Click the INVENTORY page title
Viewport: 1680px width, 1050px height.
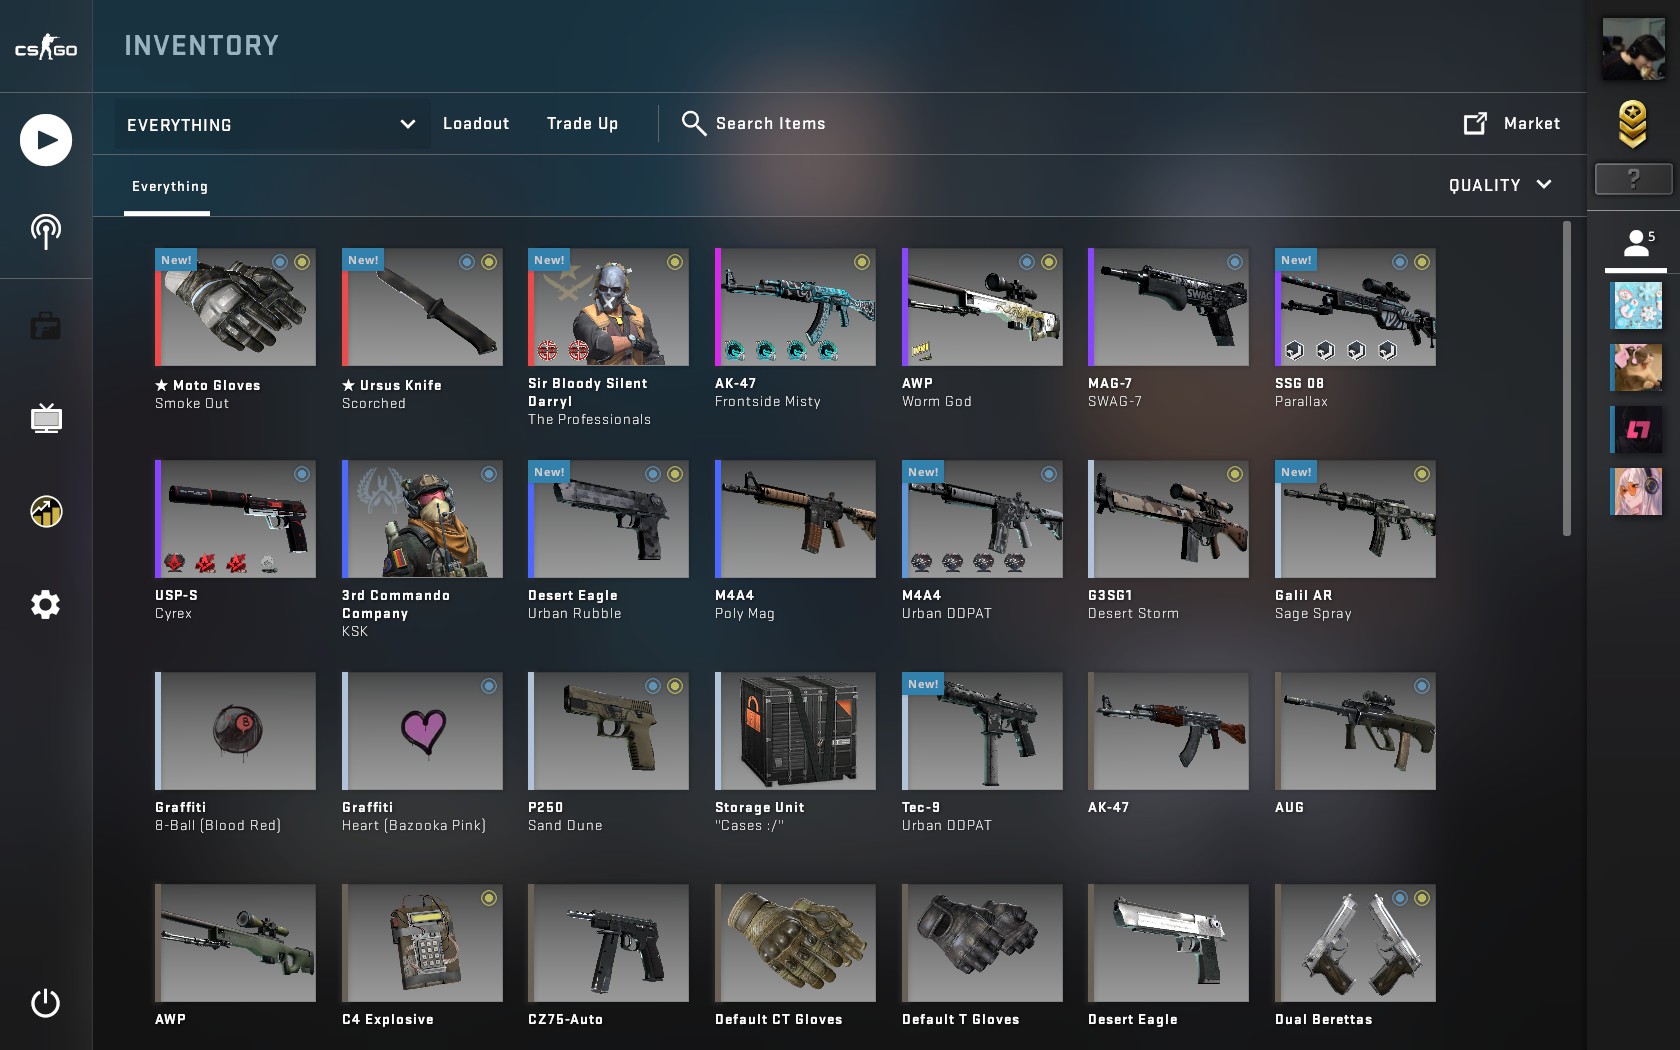[x=202, y=46]
